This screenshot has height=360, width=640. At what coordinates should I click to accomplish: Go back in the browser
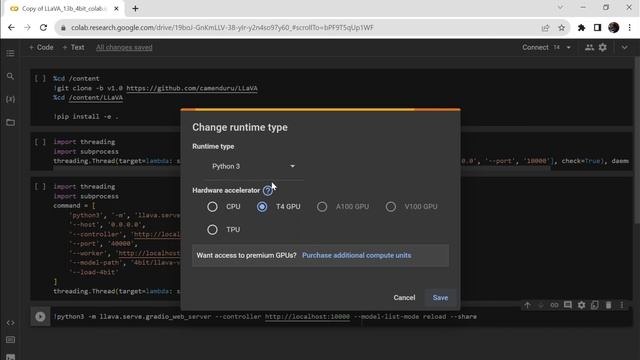click(11, 27)
